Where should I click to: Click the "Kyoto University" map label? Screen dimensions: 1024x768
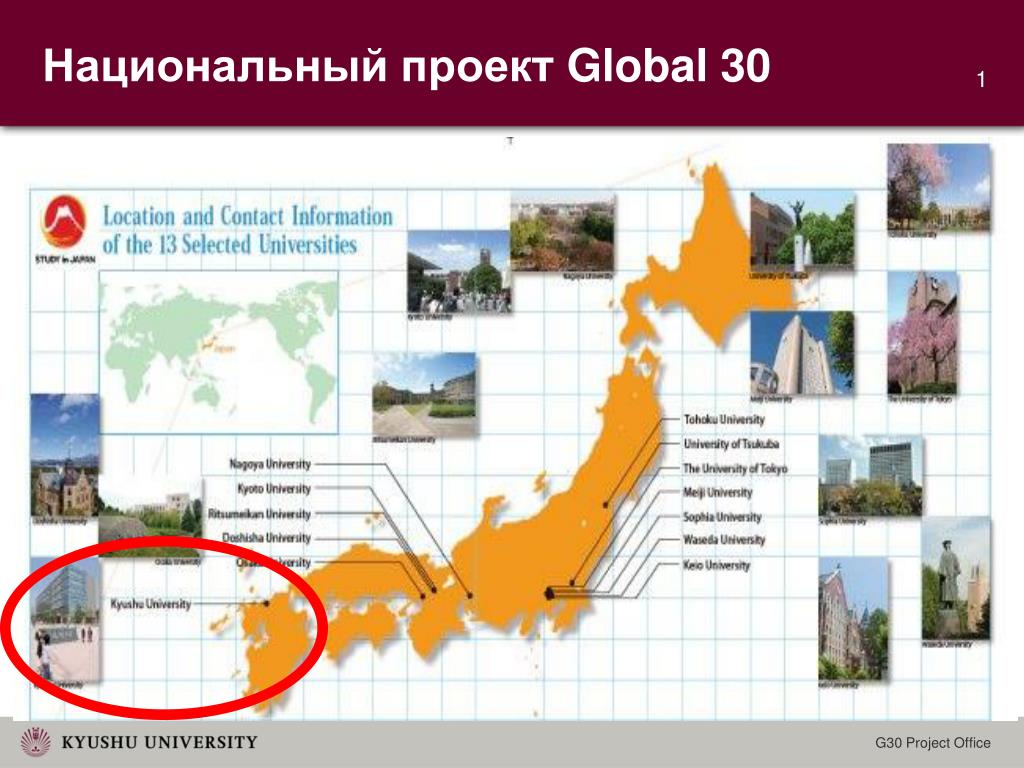click(274, 489)
